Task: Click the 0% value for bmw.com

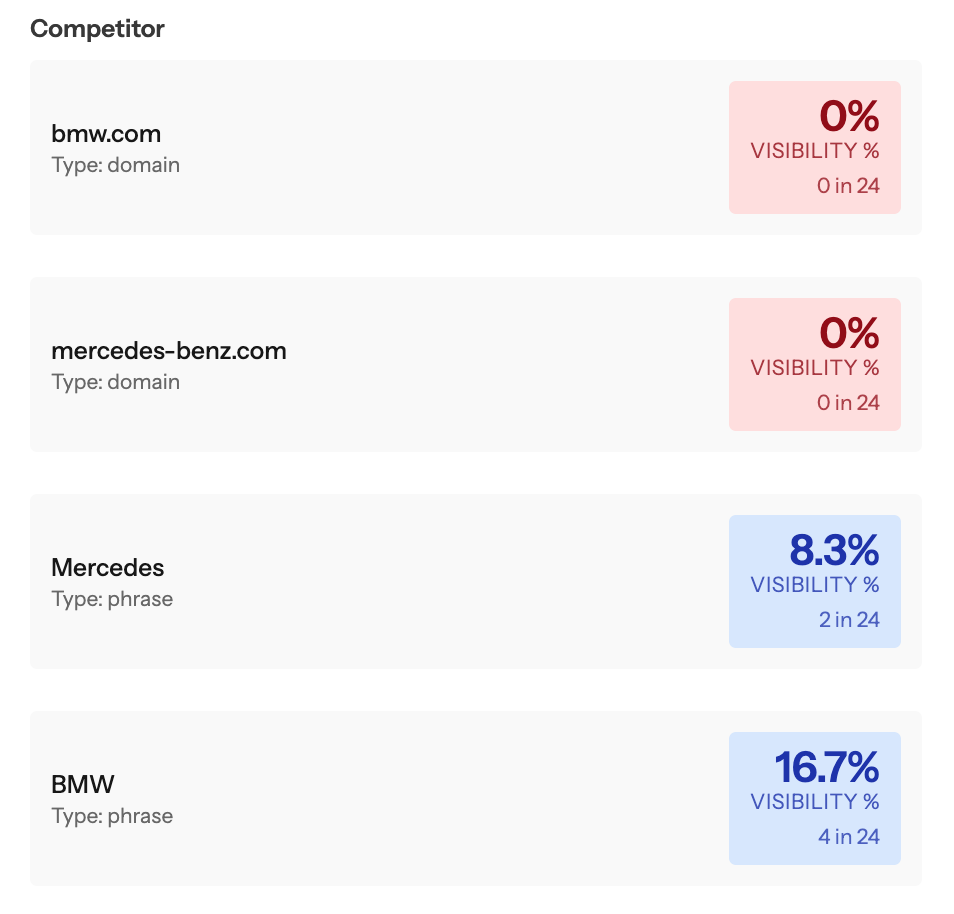Action: point(849,117)
